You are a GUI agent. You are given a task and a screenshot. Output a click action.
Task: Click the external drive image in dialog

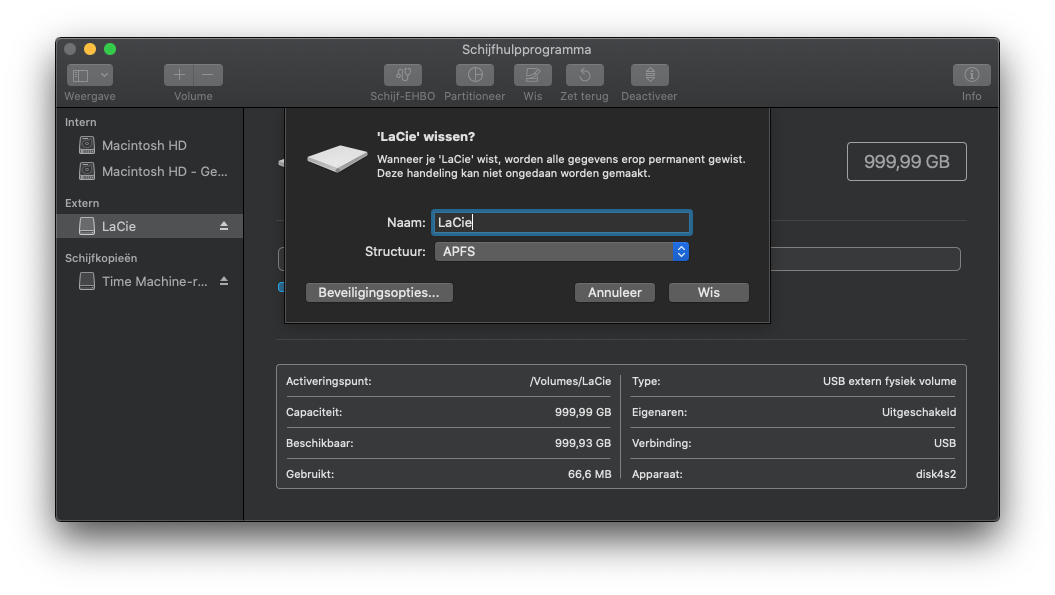[x=337, y=158]
